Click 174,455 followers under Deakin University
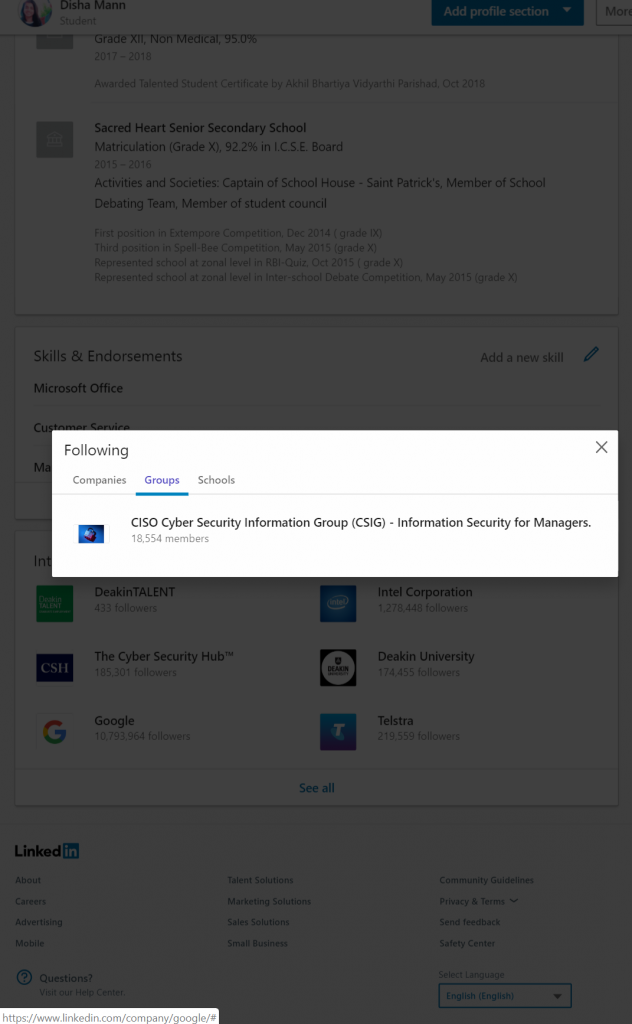The image size is (632, 1024). coord(419,672)
